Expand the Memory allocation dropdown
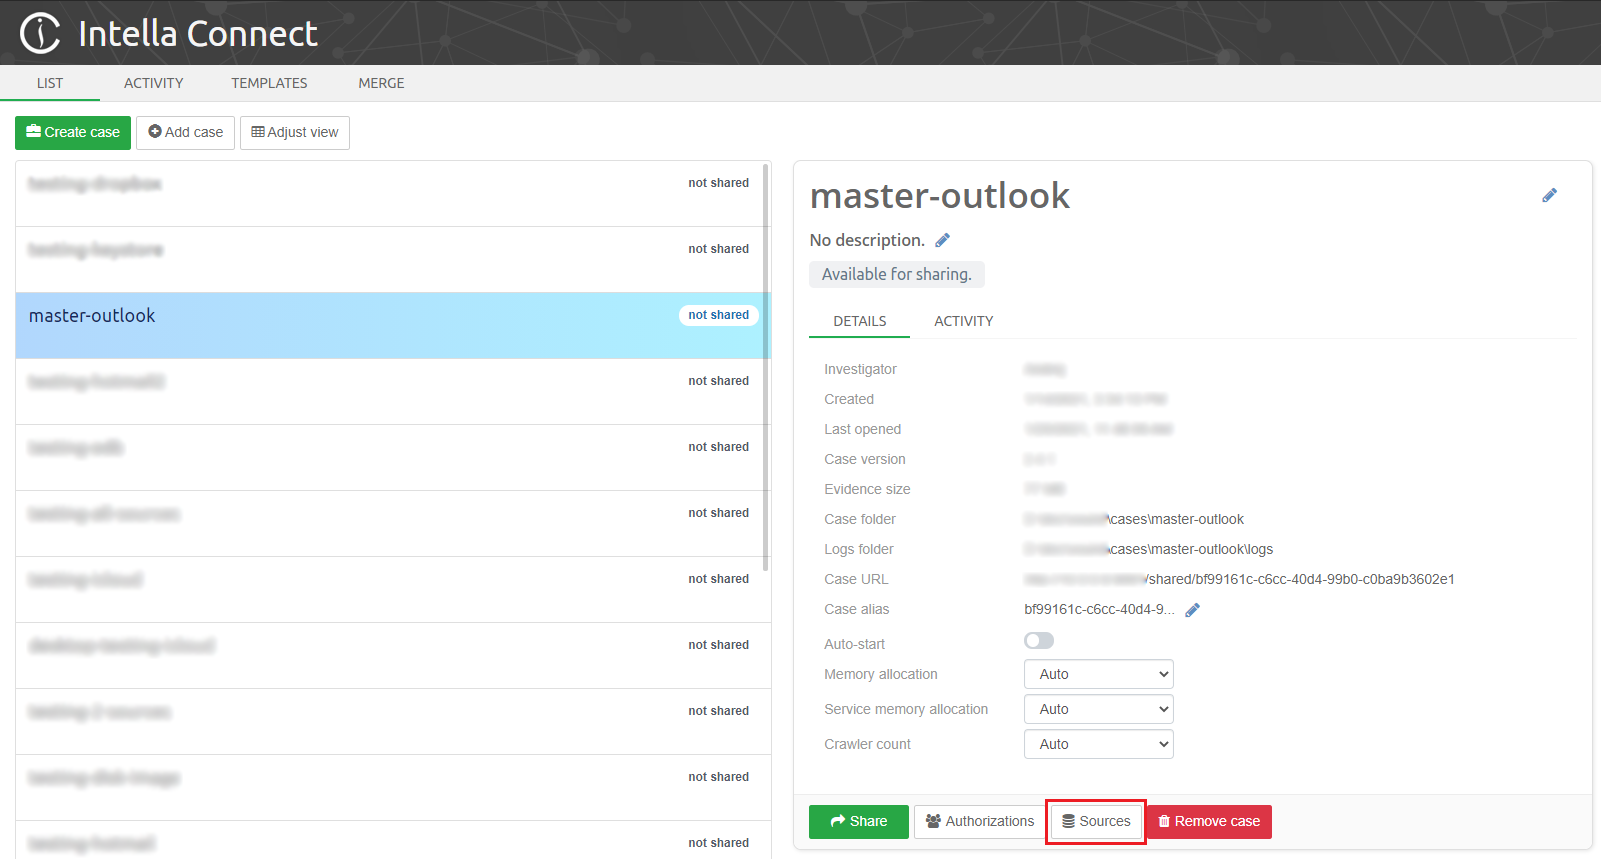 click(x=1098, y=674)
